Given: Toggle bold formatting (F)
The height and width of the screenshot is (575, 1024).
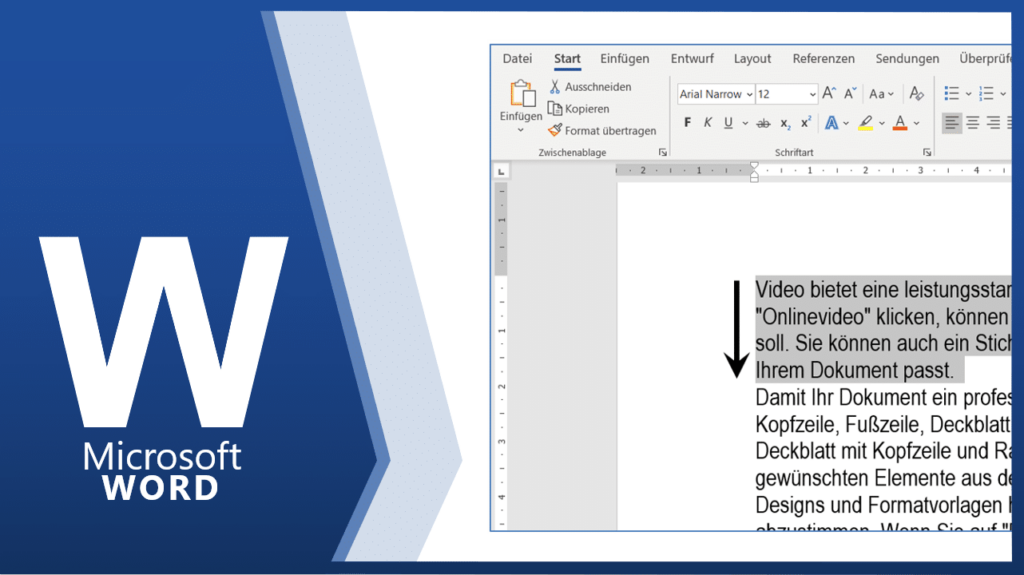Looking at the screenshot, I should point(687,123).
